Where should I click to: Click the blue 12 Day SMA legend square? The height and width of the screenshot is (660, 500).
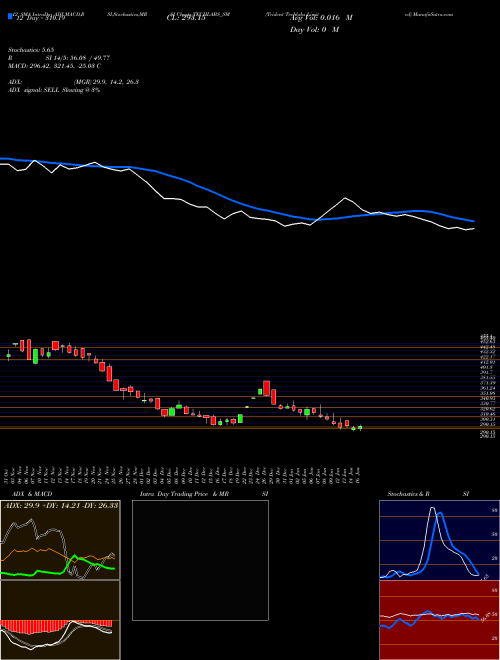point(10,17)
